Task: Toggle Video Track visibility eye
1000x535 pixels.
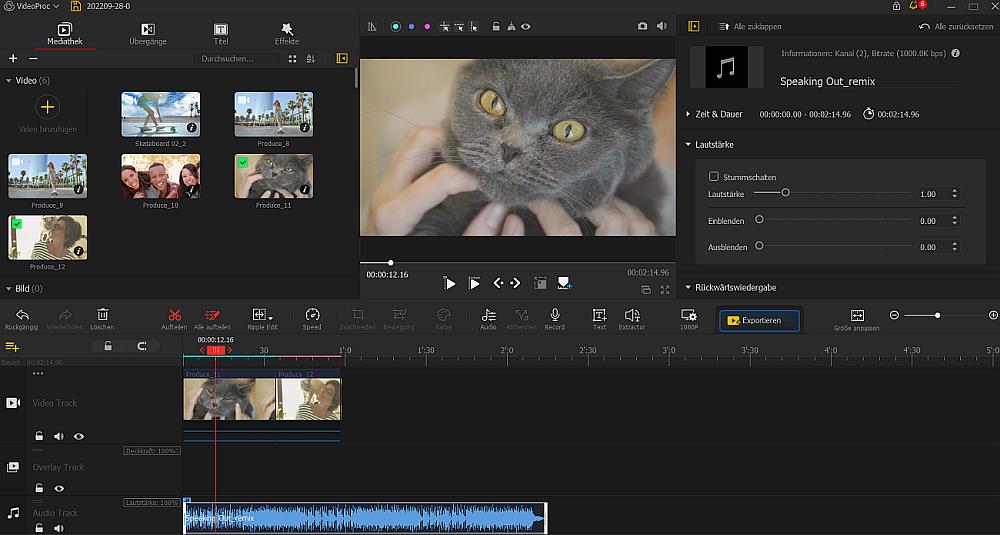Action: [x=78, y=436]
